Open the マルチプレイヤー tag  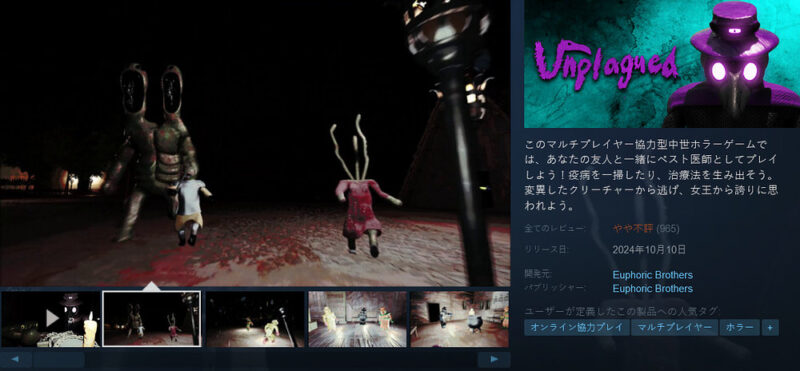coord(674,327)
